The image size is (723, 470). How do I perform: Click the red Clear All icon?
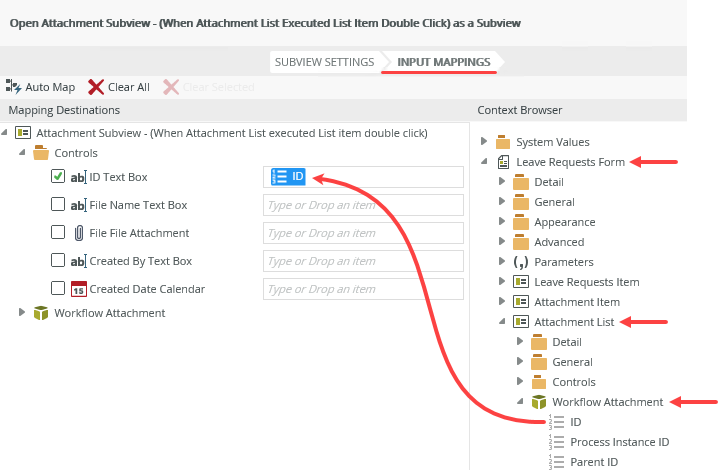[96, 87]
